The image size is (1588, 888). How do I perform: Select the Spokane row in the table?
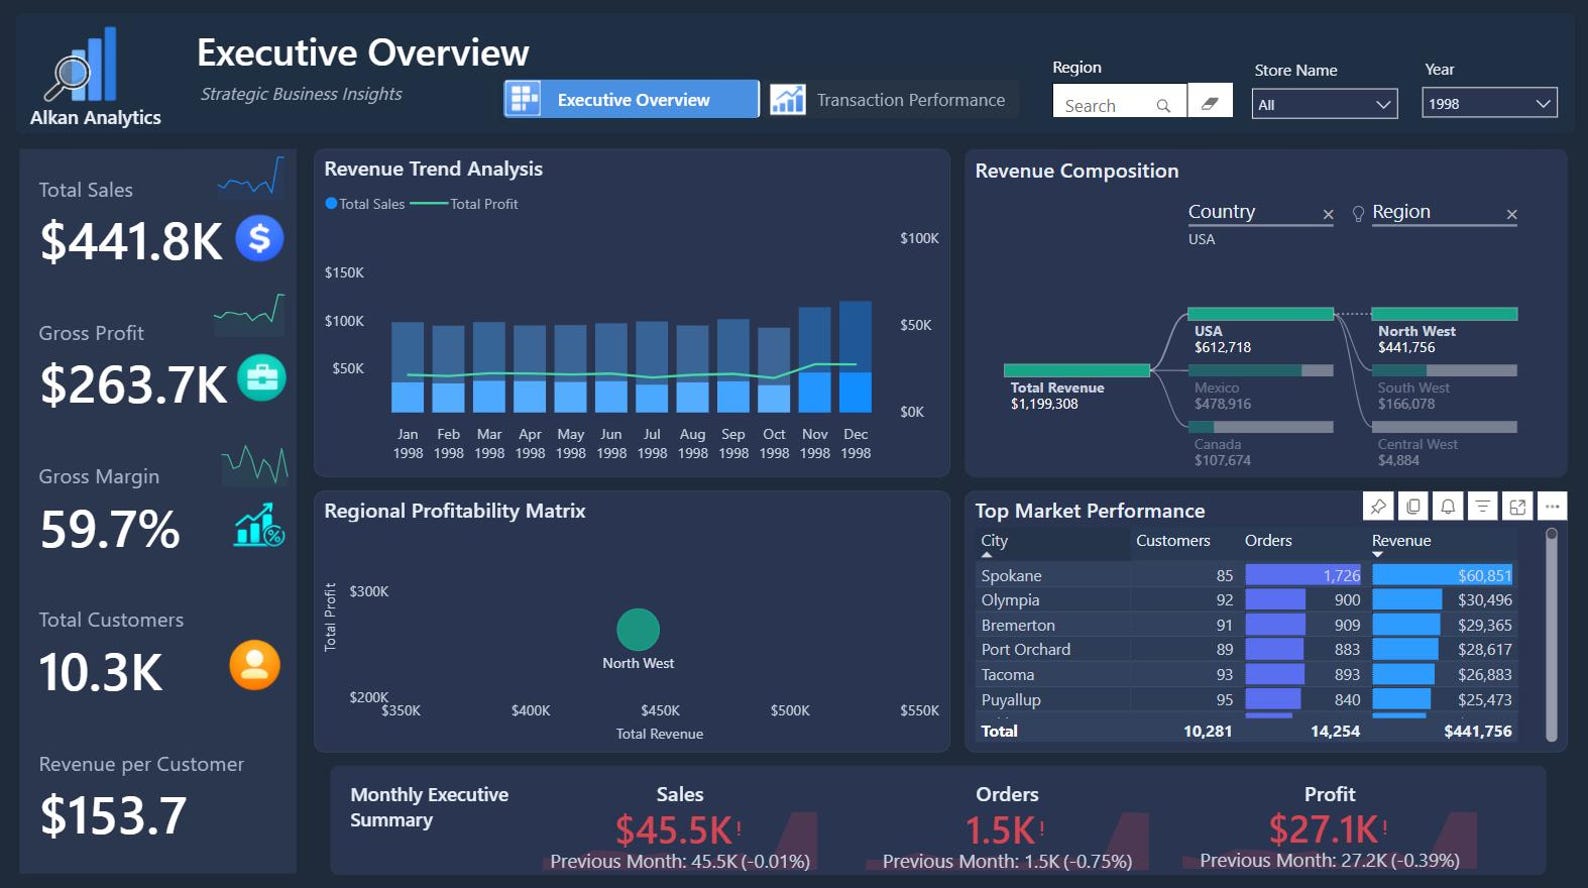tap(1246, 575)
